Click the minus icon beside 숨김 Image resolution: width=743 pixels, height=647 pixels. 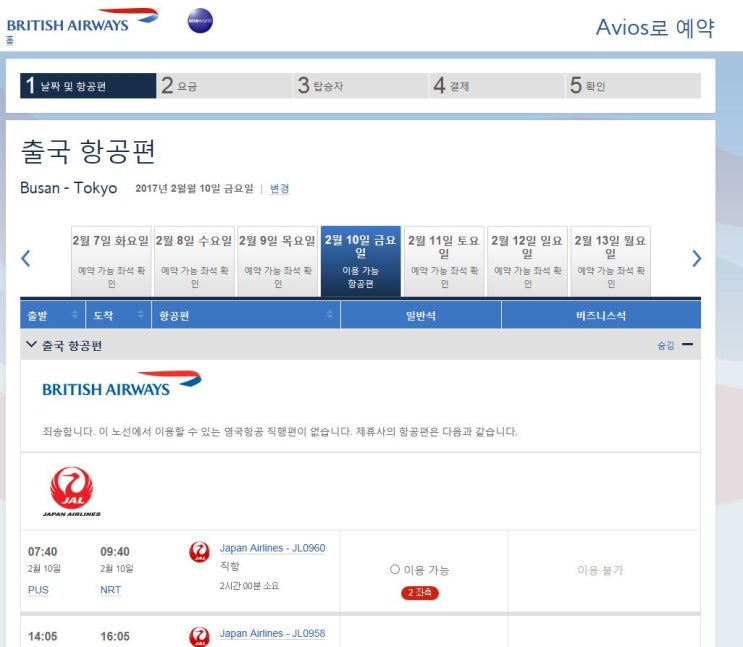(x=688, y=344)
